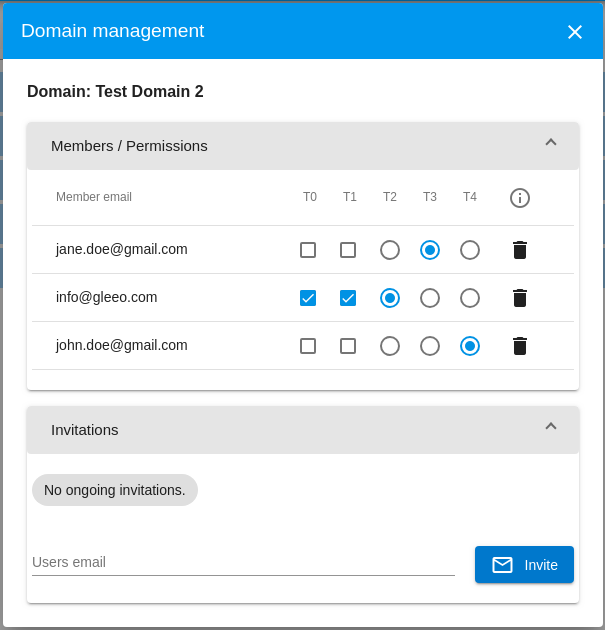The height and width of the screenshot is (630, 605).
Task: Close the Domain management dialog
Action: 575,32
